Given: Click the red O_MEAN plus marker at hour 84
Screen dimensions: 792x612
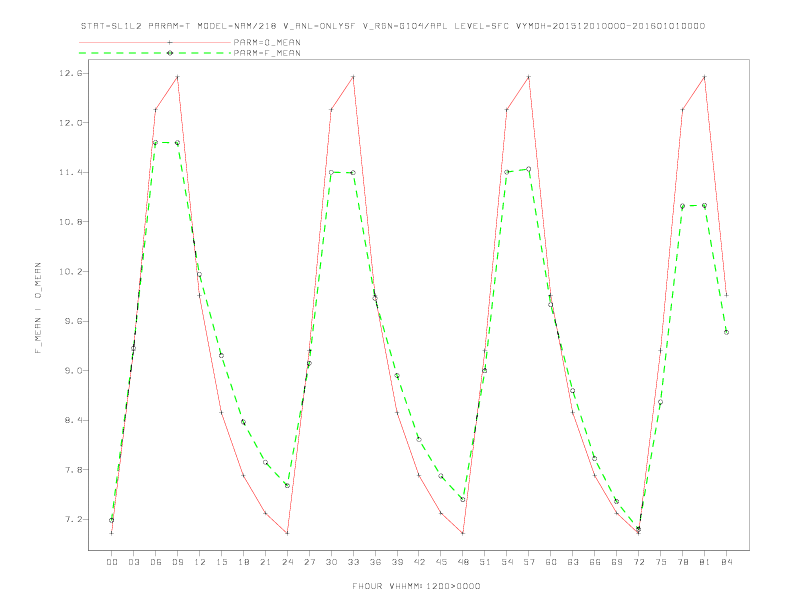Looking at the screenshot, I should point(726,295).
